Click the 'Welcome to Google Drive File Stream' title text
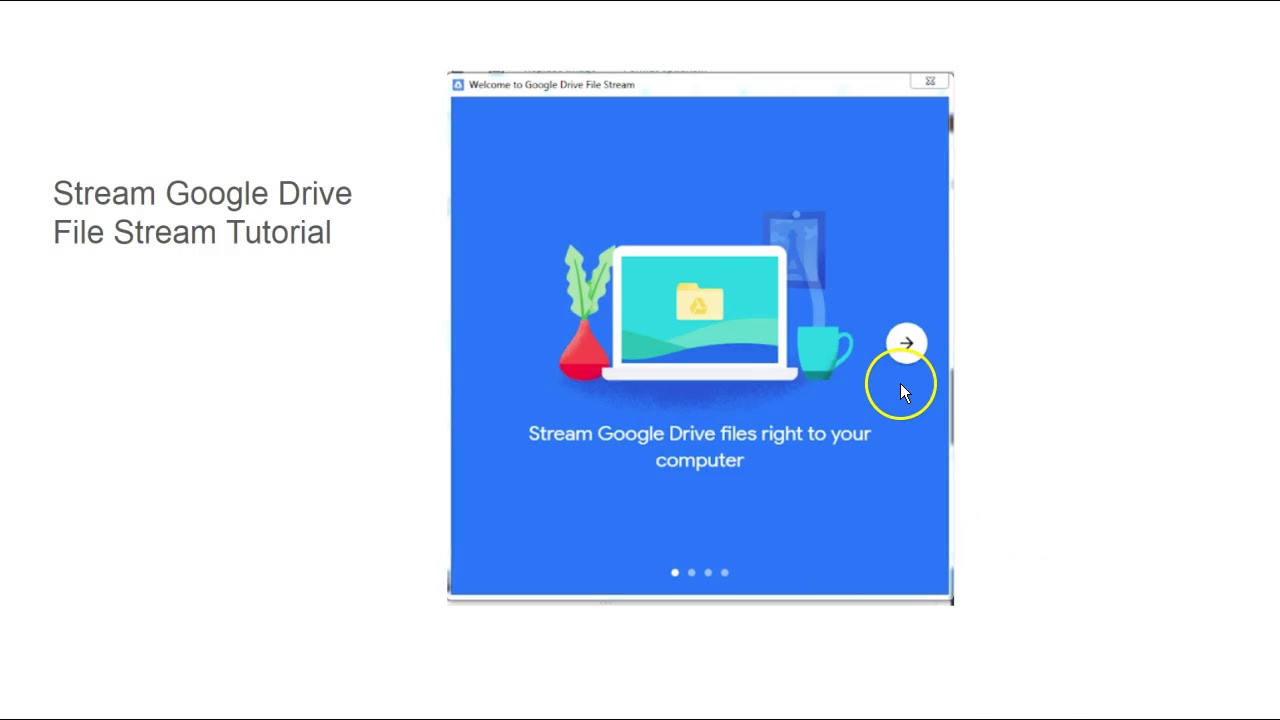The height and width of the screenshot is (720, 1280). pyautogui.click(x=551, y=85)
